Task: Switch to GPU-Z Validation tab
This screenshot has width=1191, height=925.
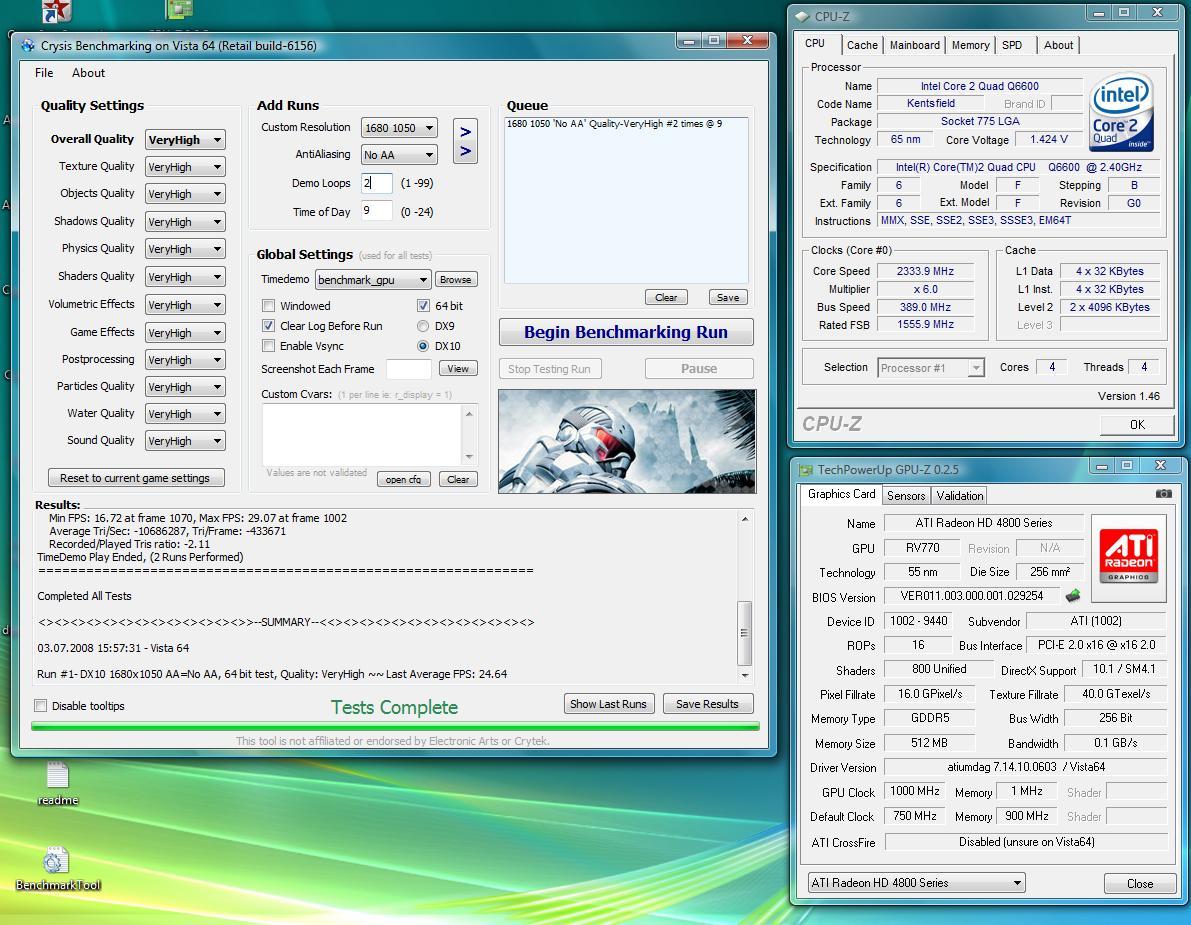Action: pyautogui.click(x=959, y=495)
